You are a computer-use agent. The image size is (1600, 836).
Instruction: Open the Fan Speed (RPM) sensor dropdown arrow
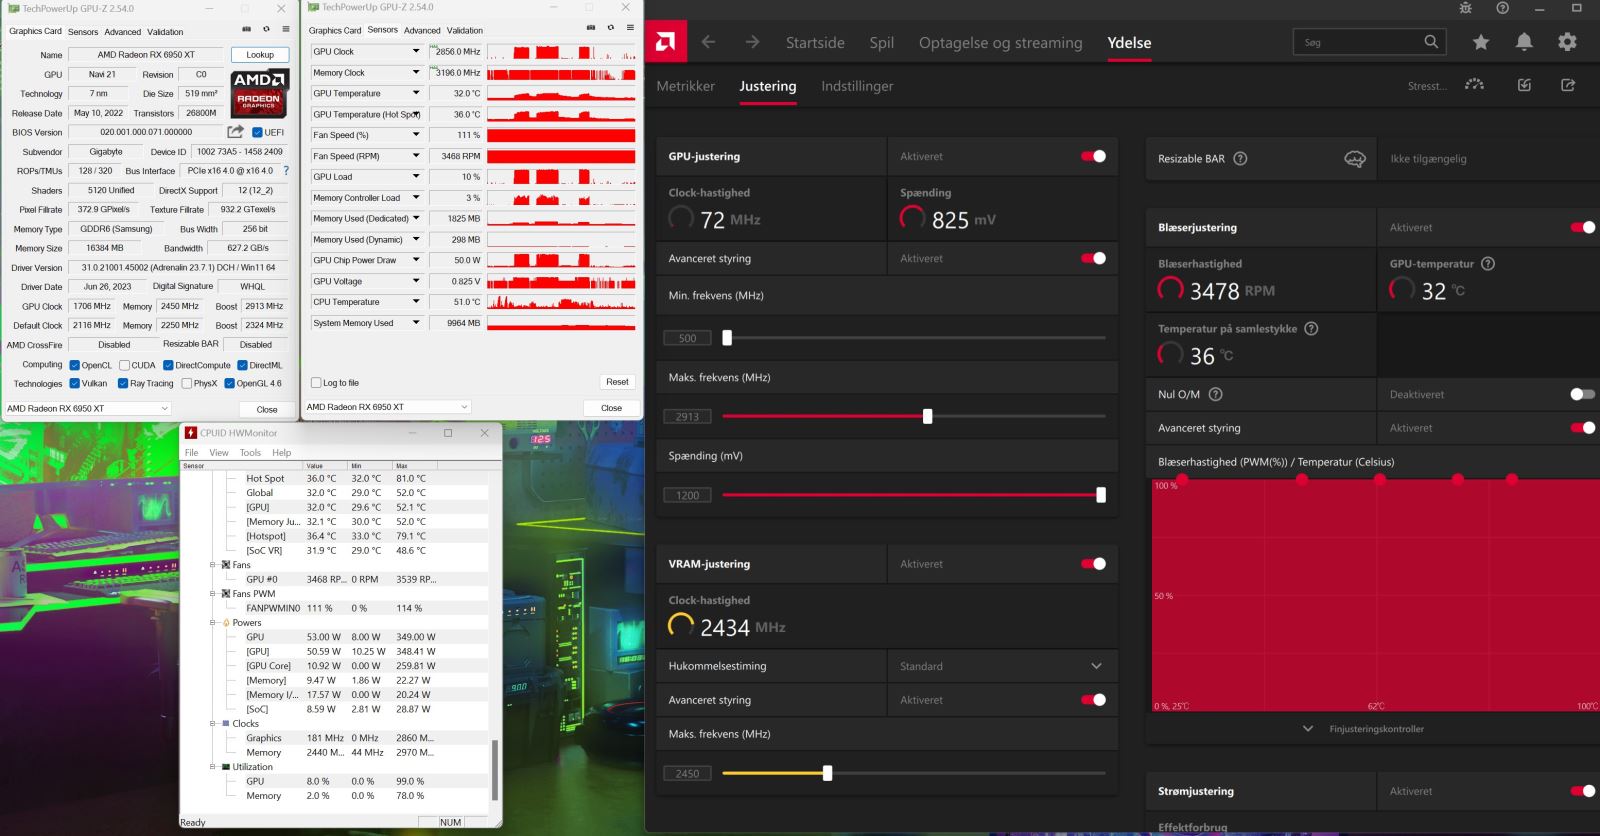[x=416, y=156]
